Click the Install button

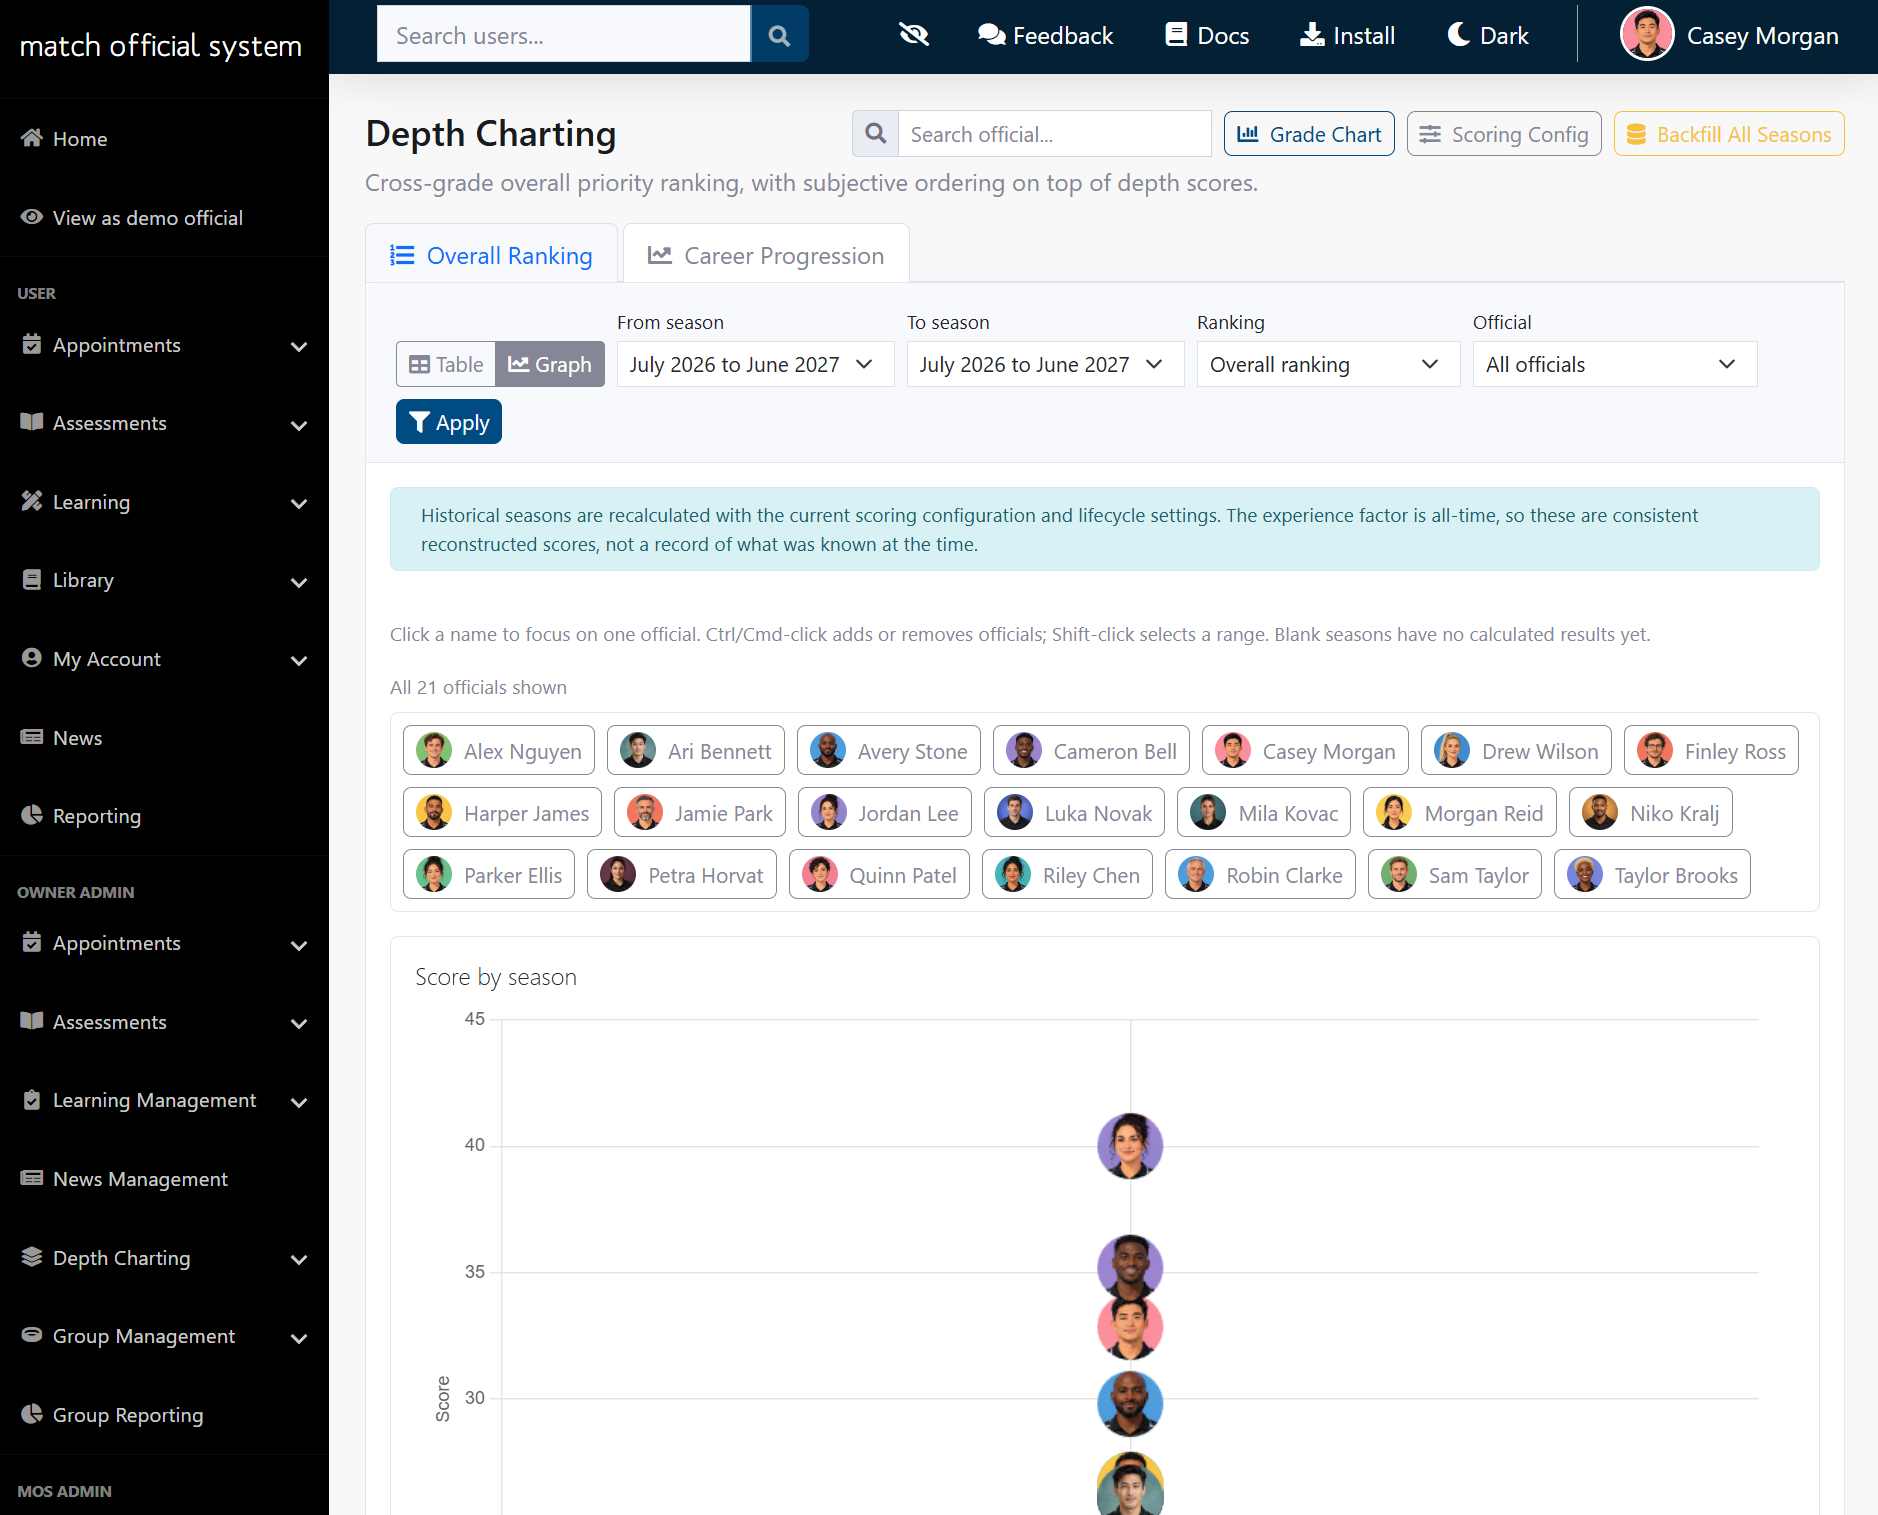tap(1347, 35)
